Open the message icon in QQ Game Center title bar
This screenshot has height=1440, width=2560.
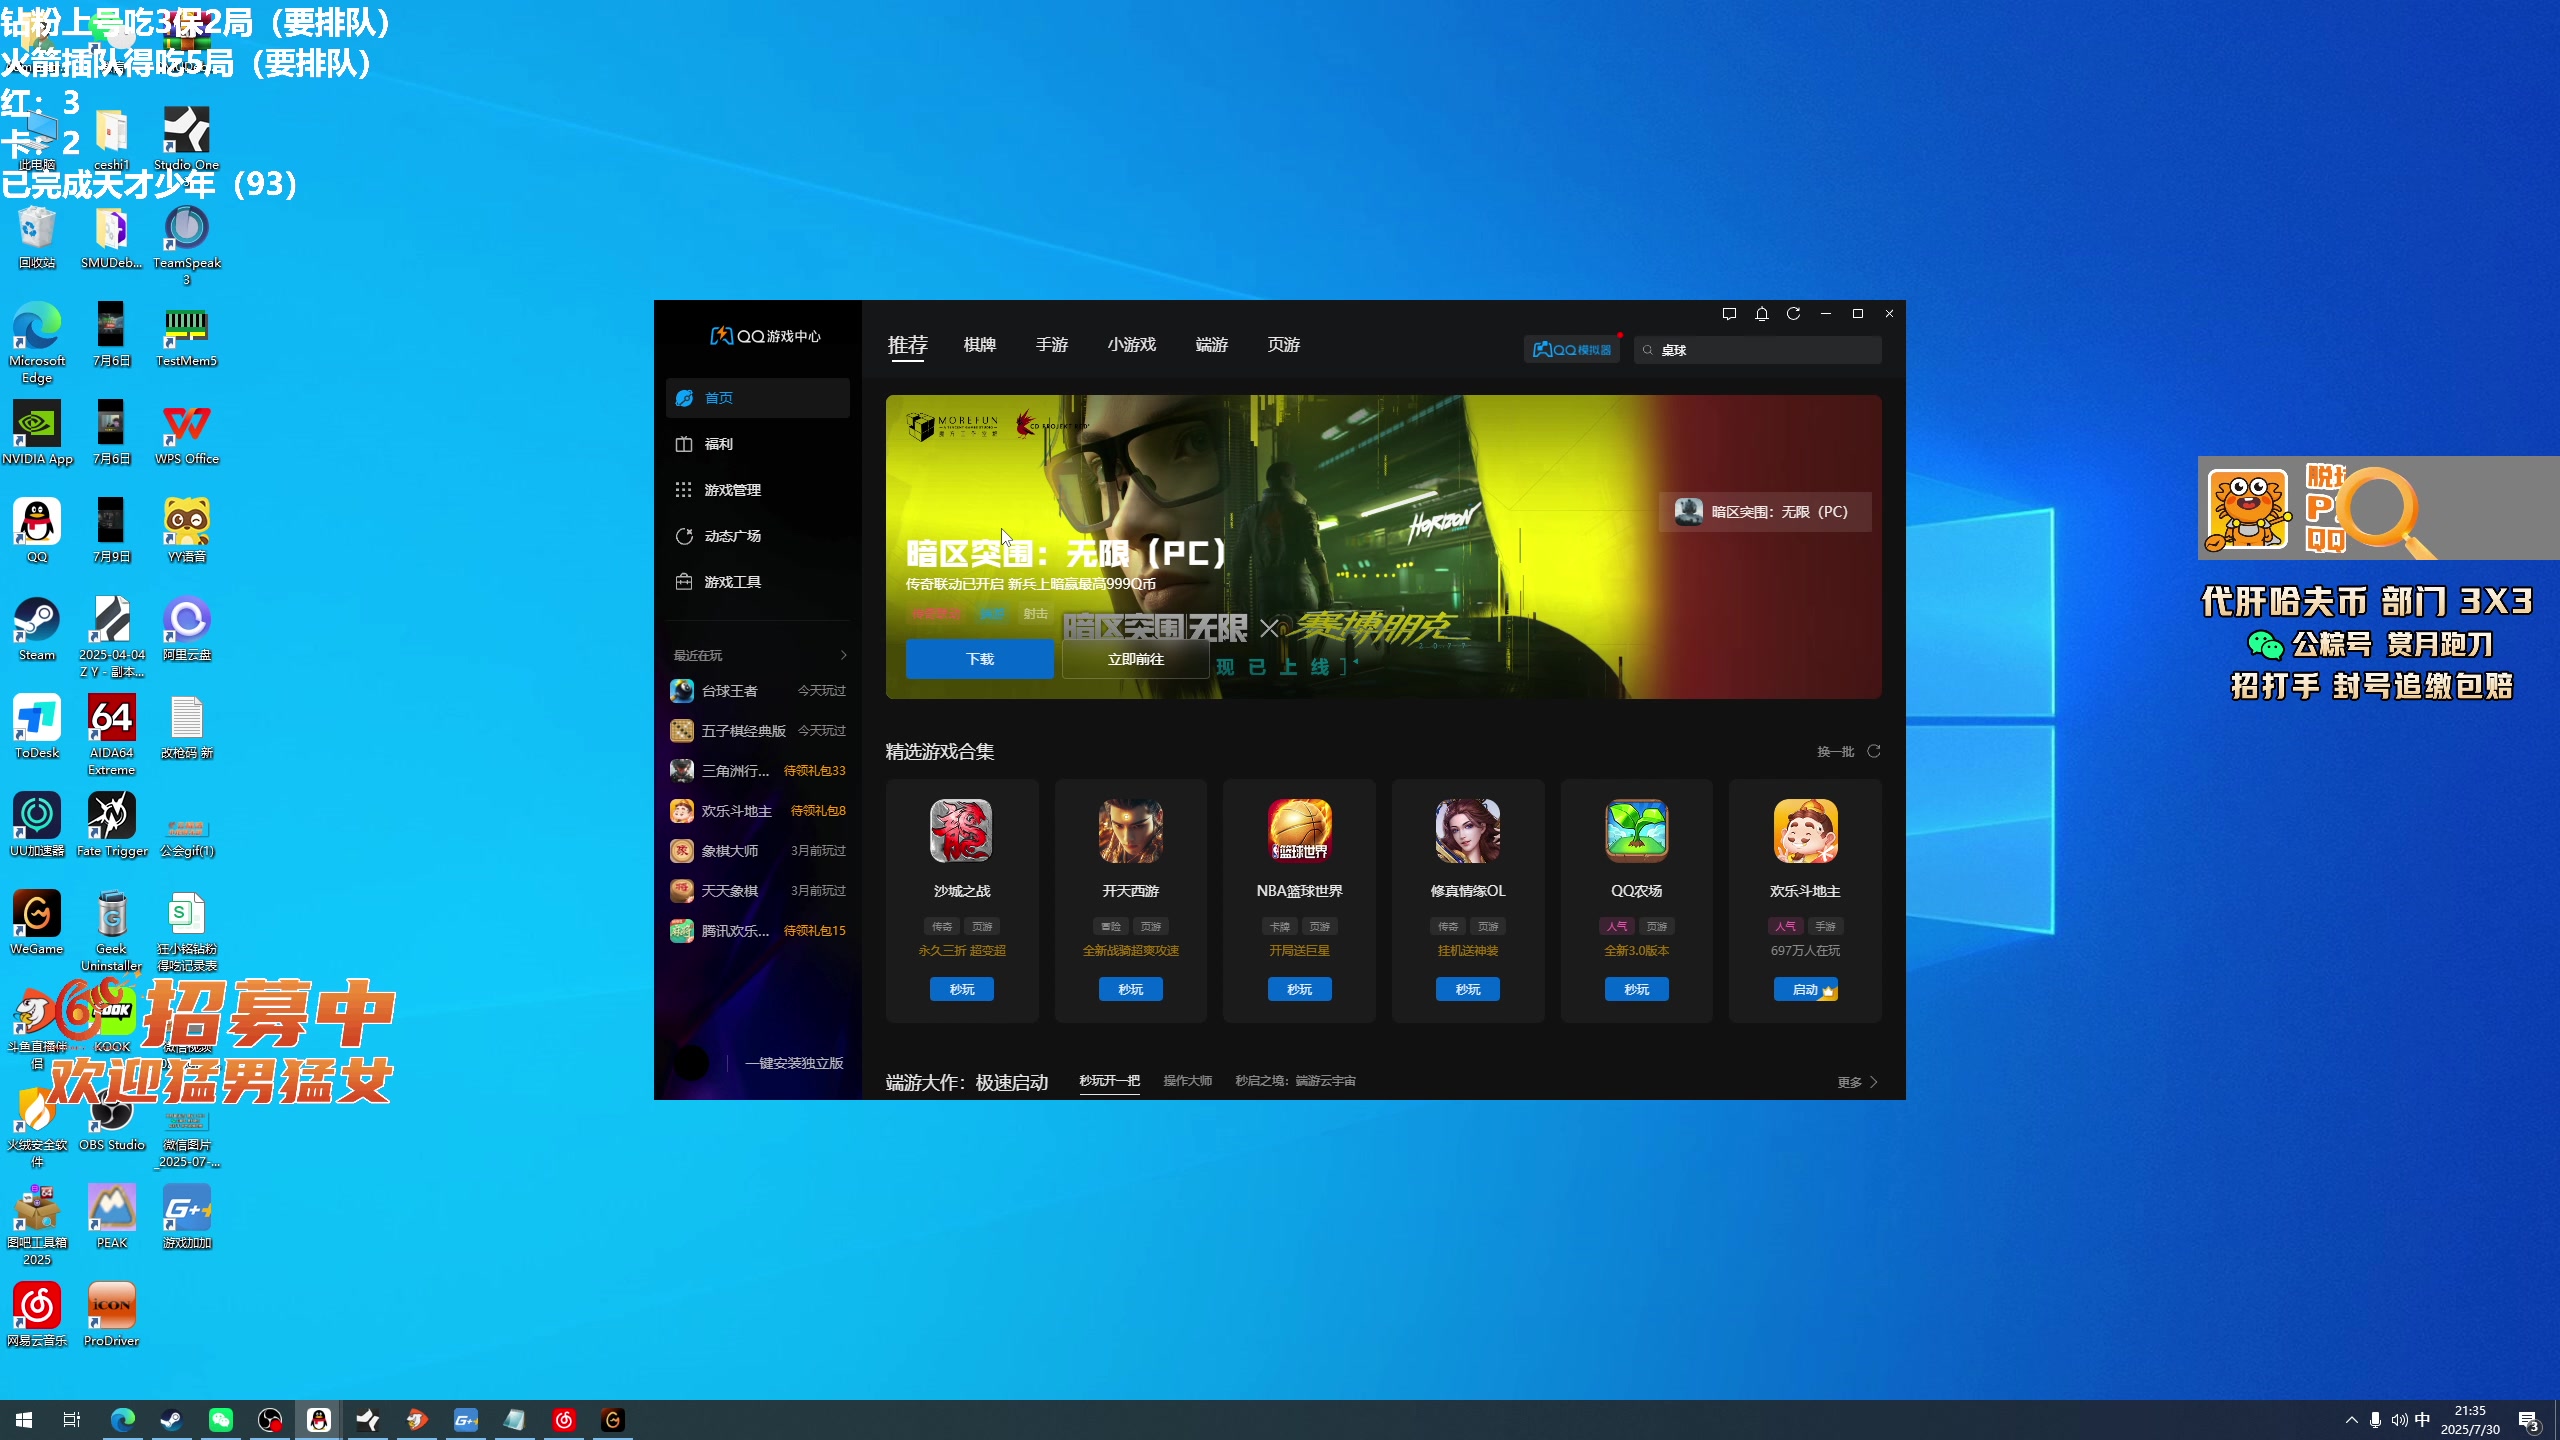click(1729, 314)
